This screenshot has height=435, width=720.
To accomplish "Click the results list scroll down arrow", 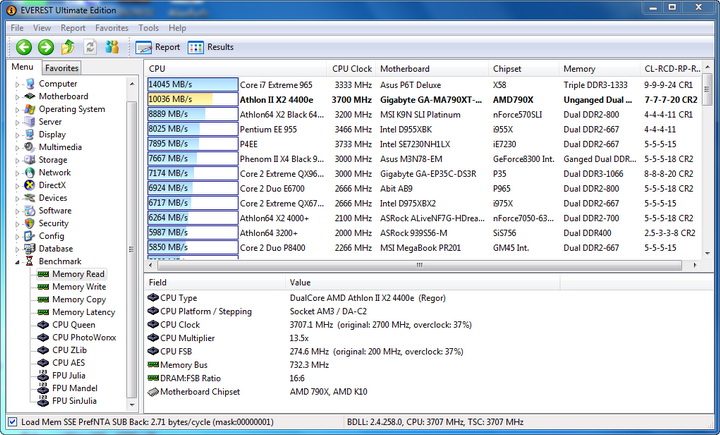I will coord(707,253).
